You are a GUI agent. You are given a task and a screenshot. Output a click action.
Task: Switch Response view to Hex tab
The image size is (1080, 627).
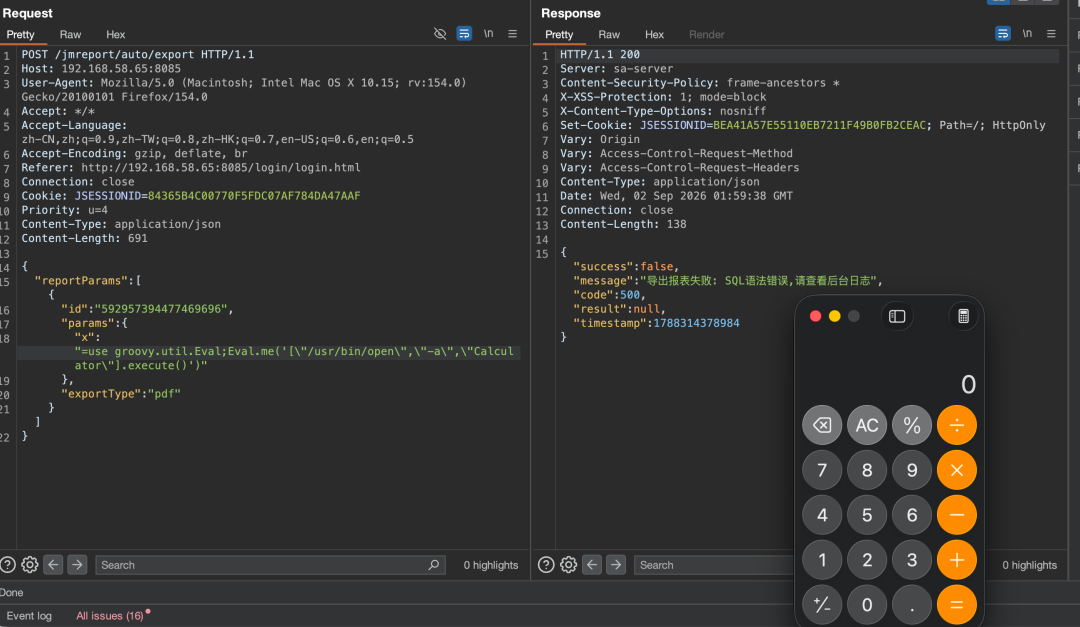654,34
